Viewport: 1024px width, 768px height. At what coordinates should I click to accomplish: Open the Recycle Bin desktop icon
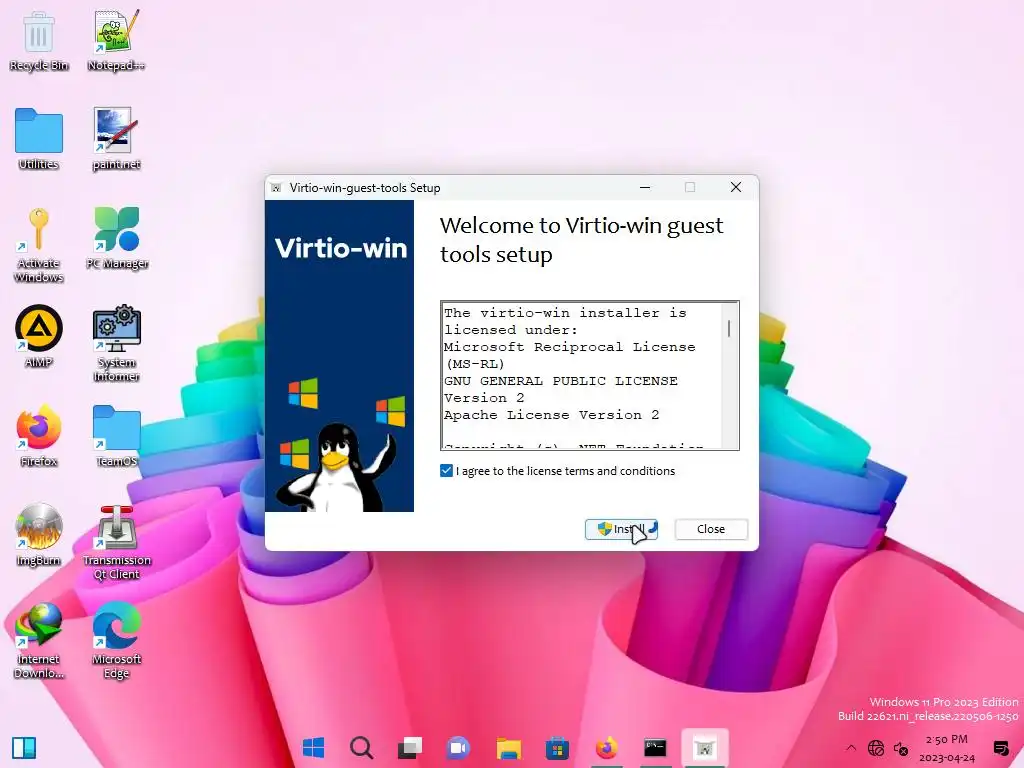(x=39, y=40)
